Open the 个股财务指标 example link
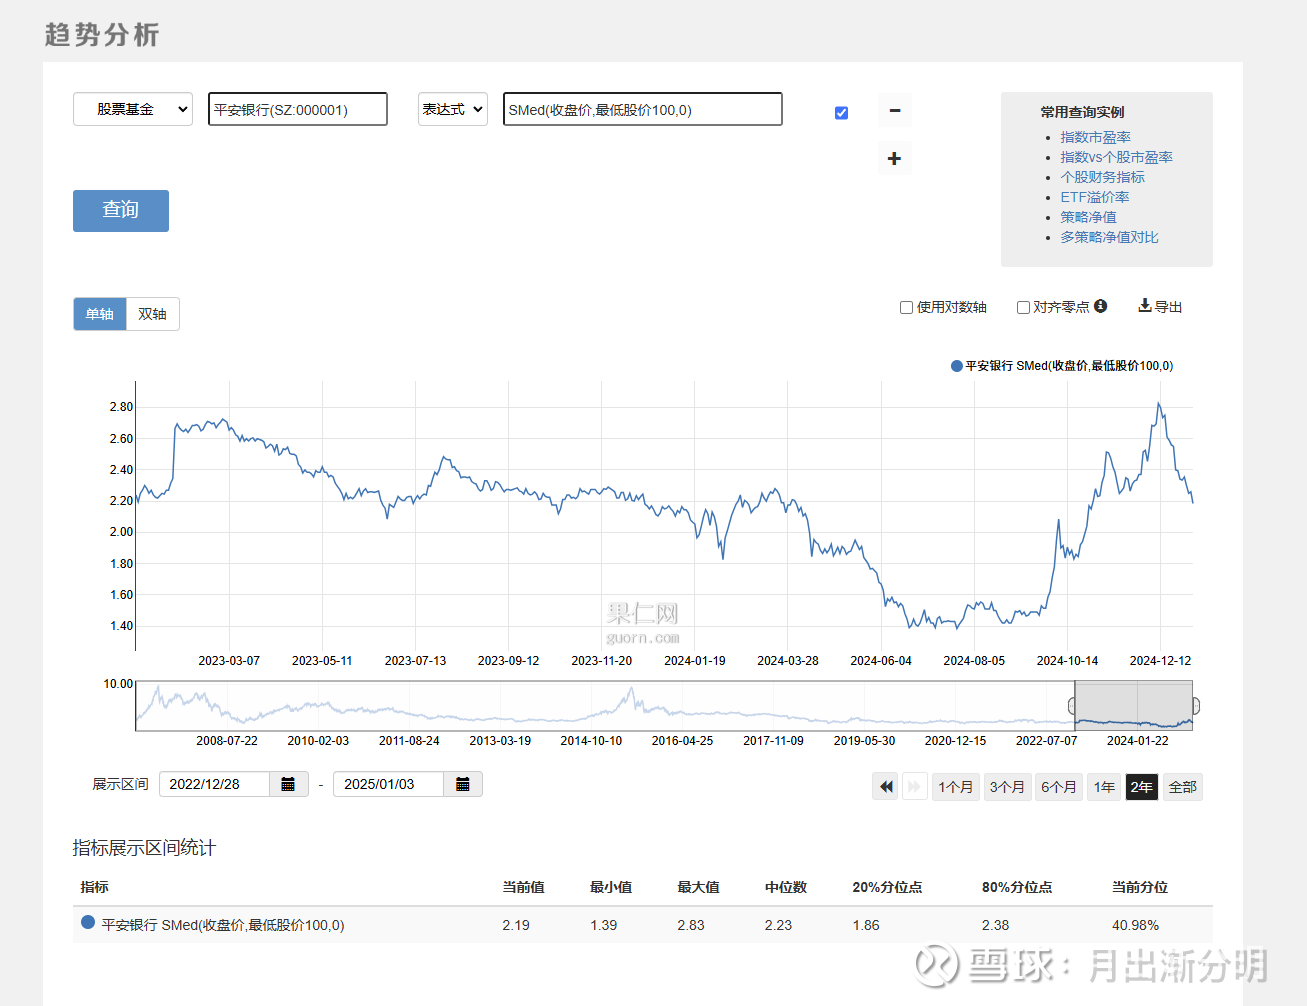This screenshot has width=1307, height=1006. [x=1103, y=177]
